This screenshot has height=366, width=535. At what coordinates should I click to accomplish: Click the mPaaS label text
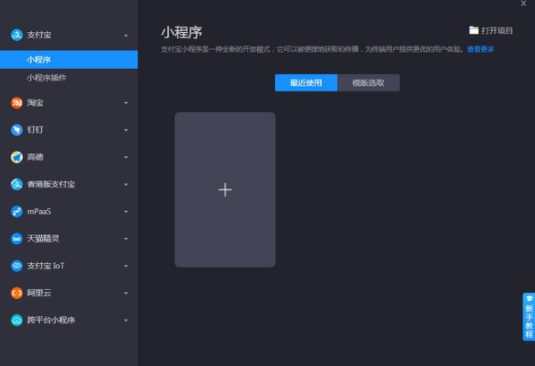[39, 211]
